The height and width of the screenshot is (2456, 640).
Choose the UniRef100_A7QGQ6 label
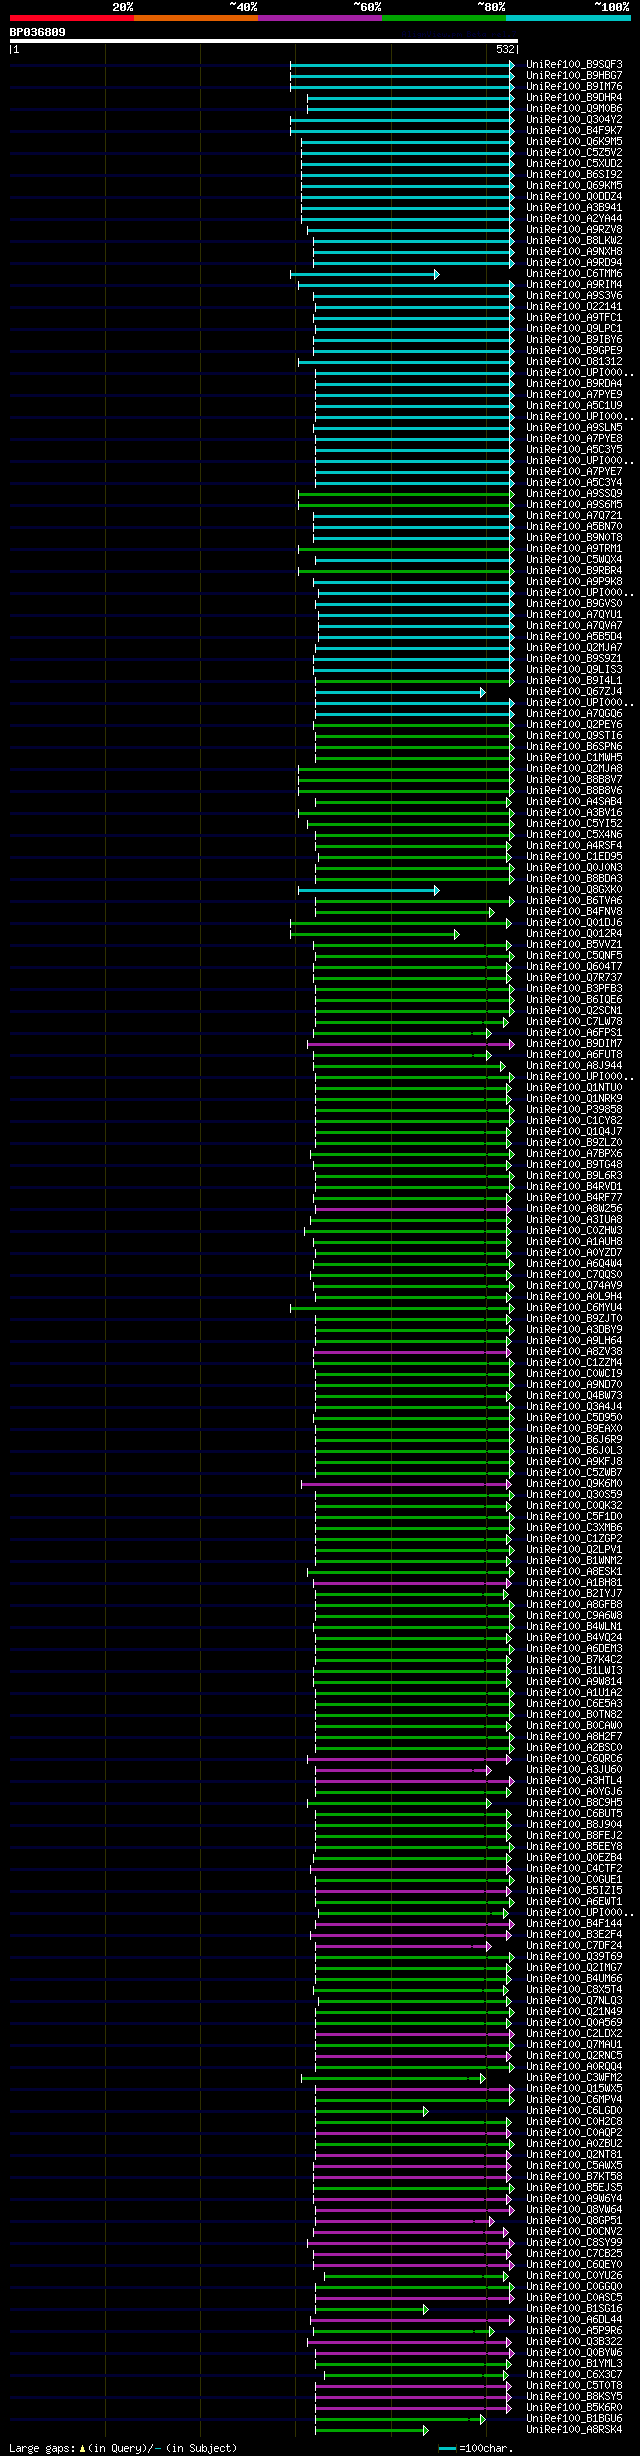[574, 714]
